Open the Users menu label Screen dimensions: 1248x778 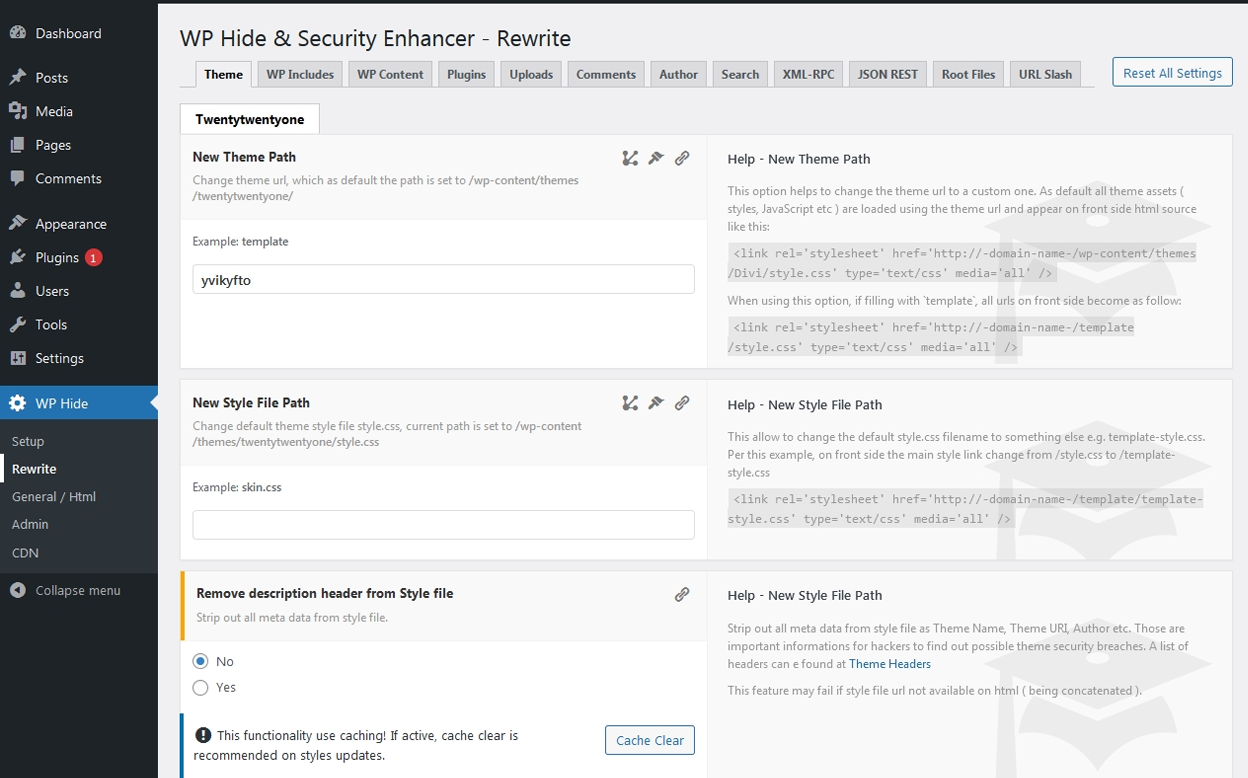[52, 291]
